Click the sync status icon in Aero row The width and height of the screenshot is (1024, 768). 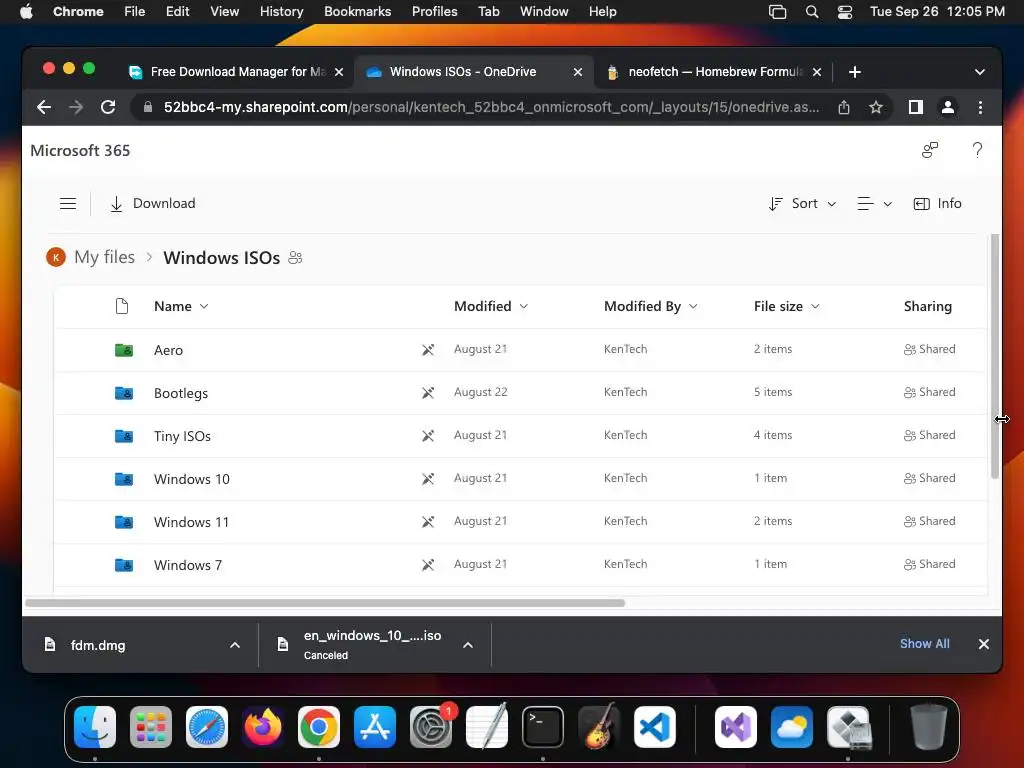pos(428,350)
